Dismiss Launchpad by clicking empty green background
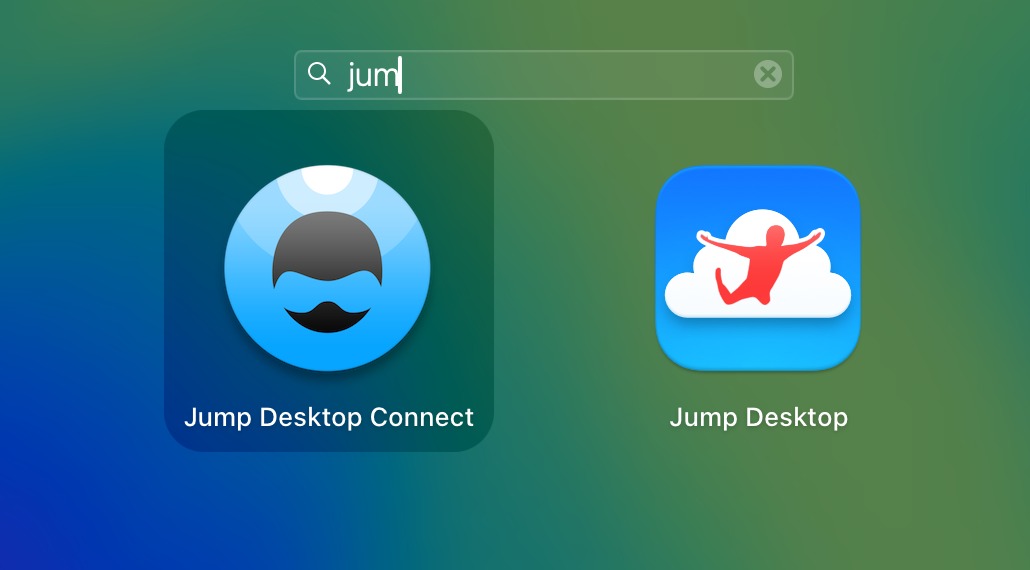Screen dimensions: 1030x570 (920, 480)
